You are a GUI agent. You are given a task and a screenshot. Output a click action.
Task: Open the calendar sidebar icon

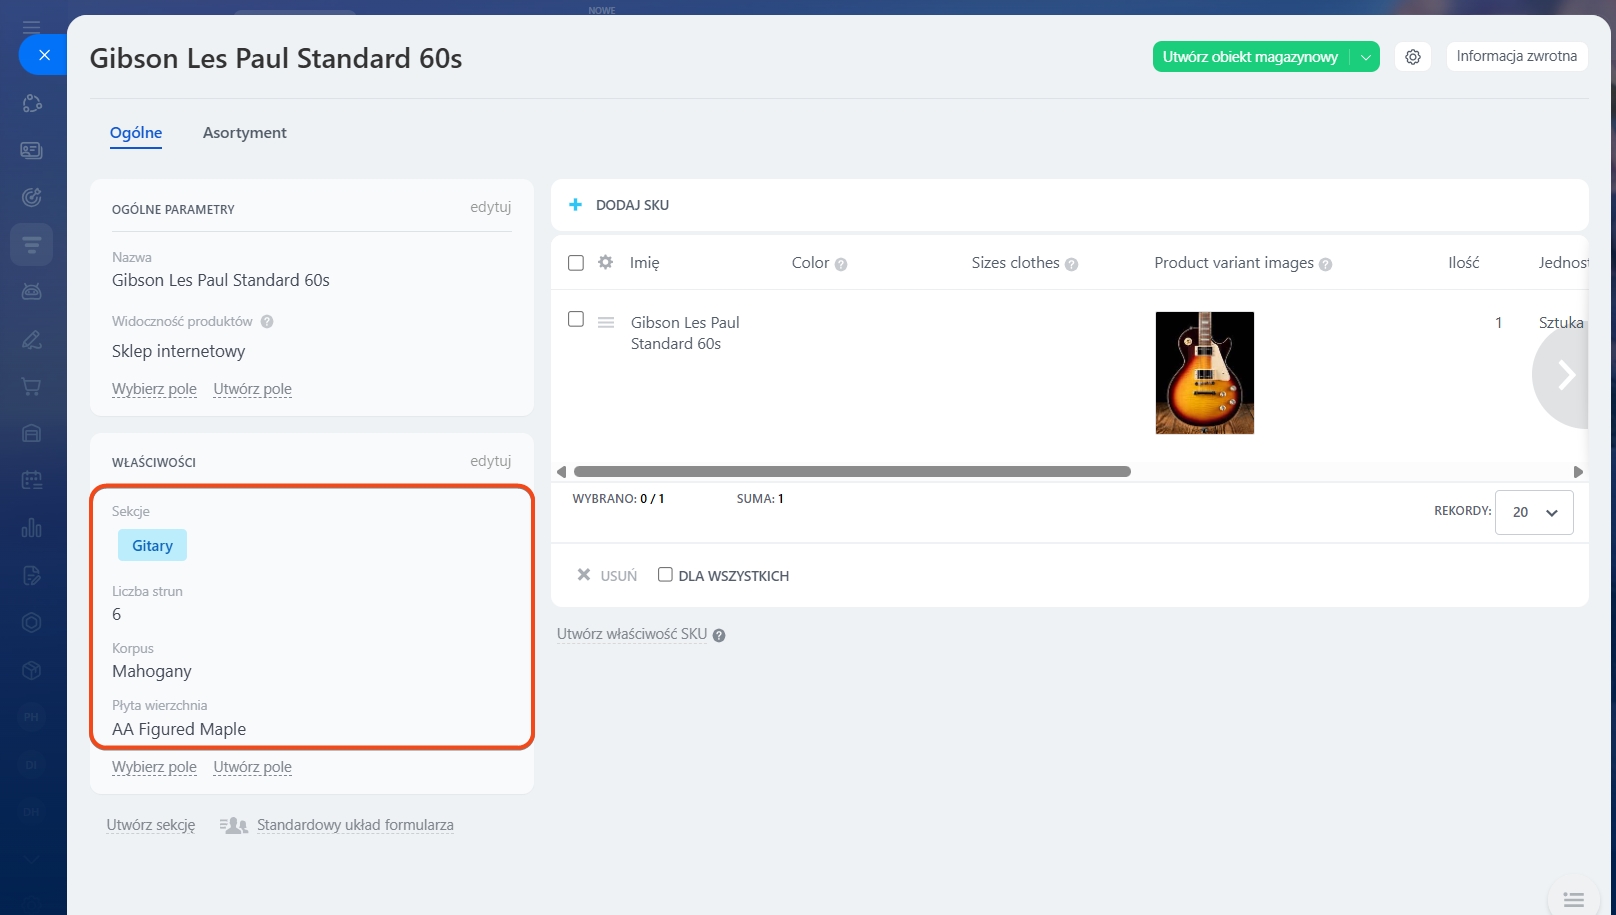pyautogui.click(x=32, y=480)
